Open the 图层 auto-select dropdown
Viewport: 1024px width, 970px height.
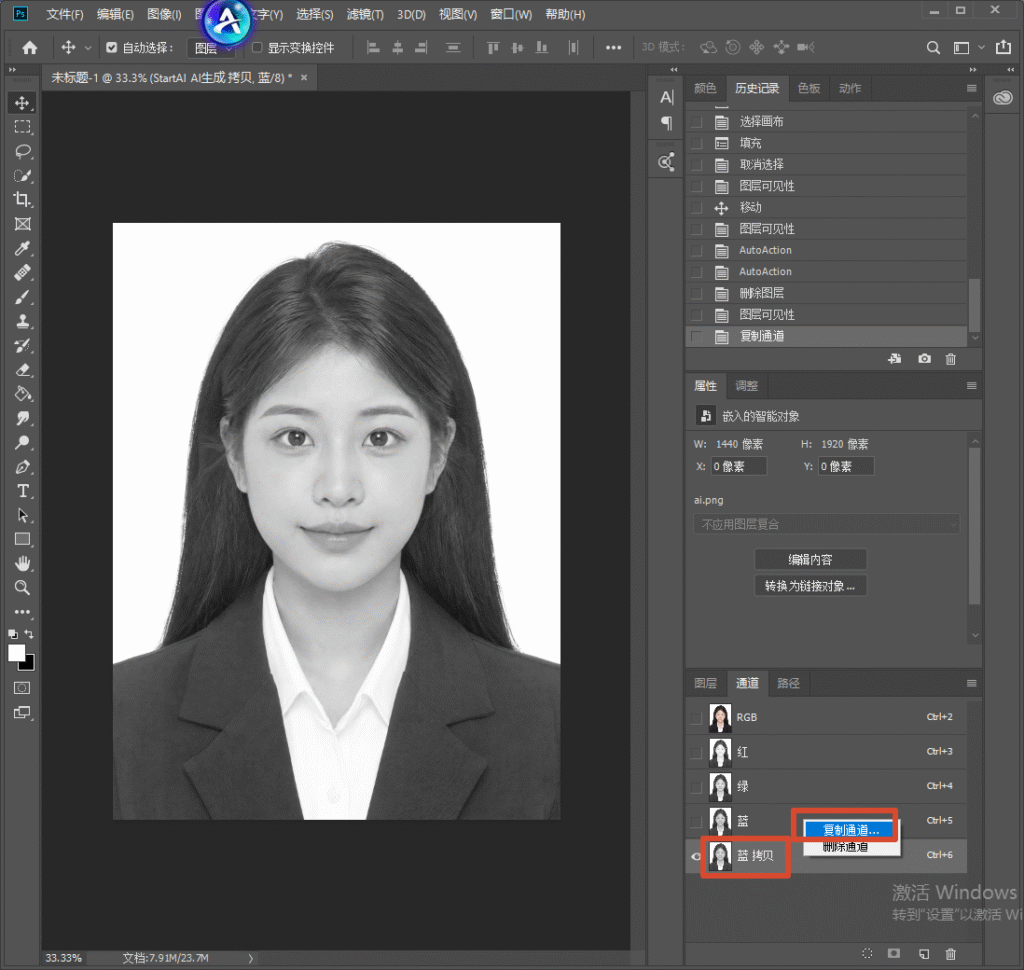pos(211,48)
